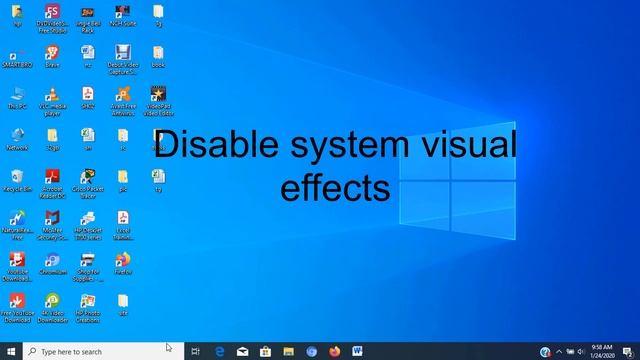This screenshot has width=640, height=360.
Task: Expand hidden system tray icons chevron
Action: tap(559, 351)
